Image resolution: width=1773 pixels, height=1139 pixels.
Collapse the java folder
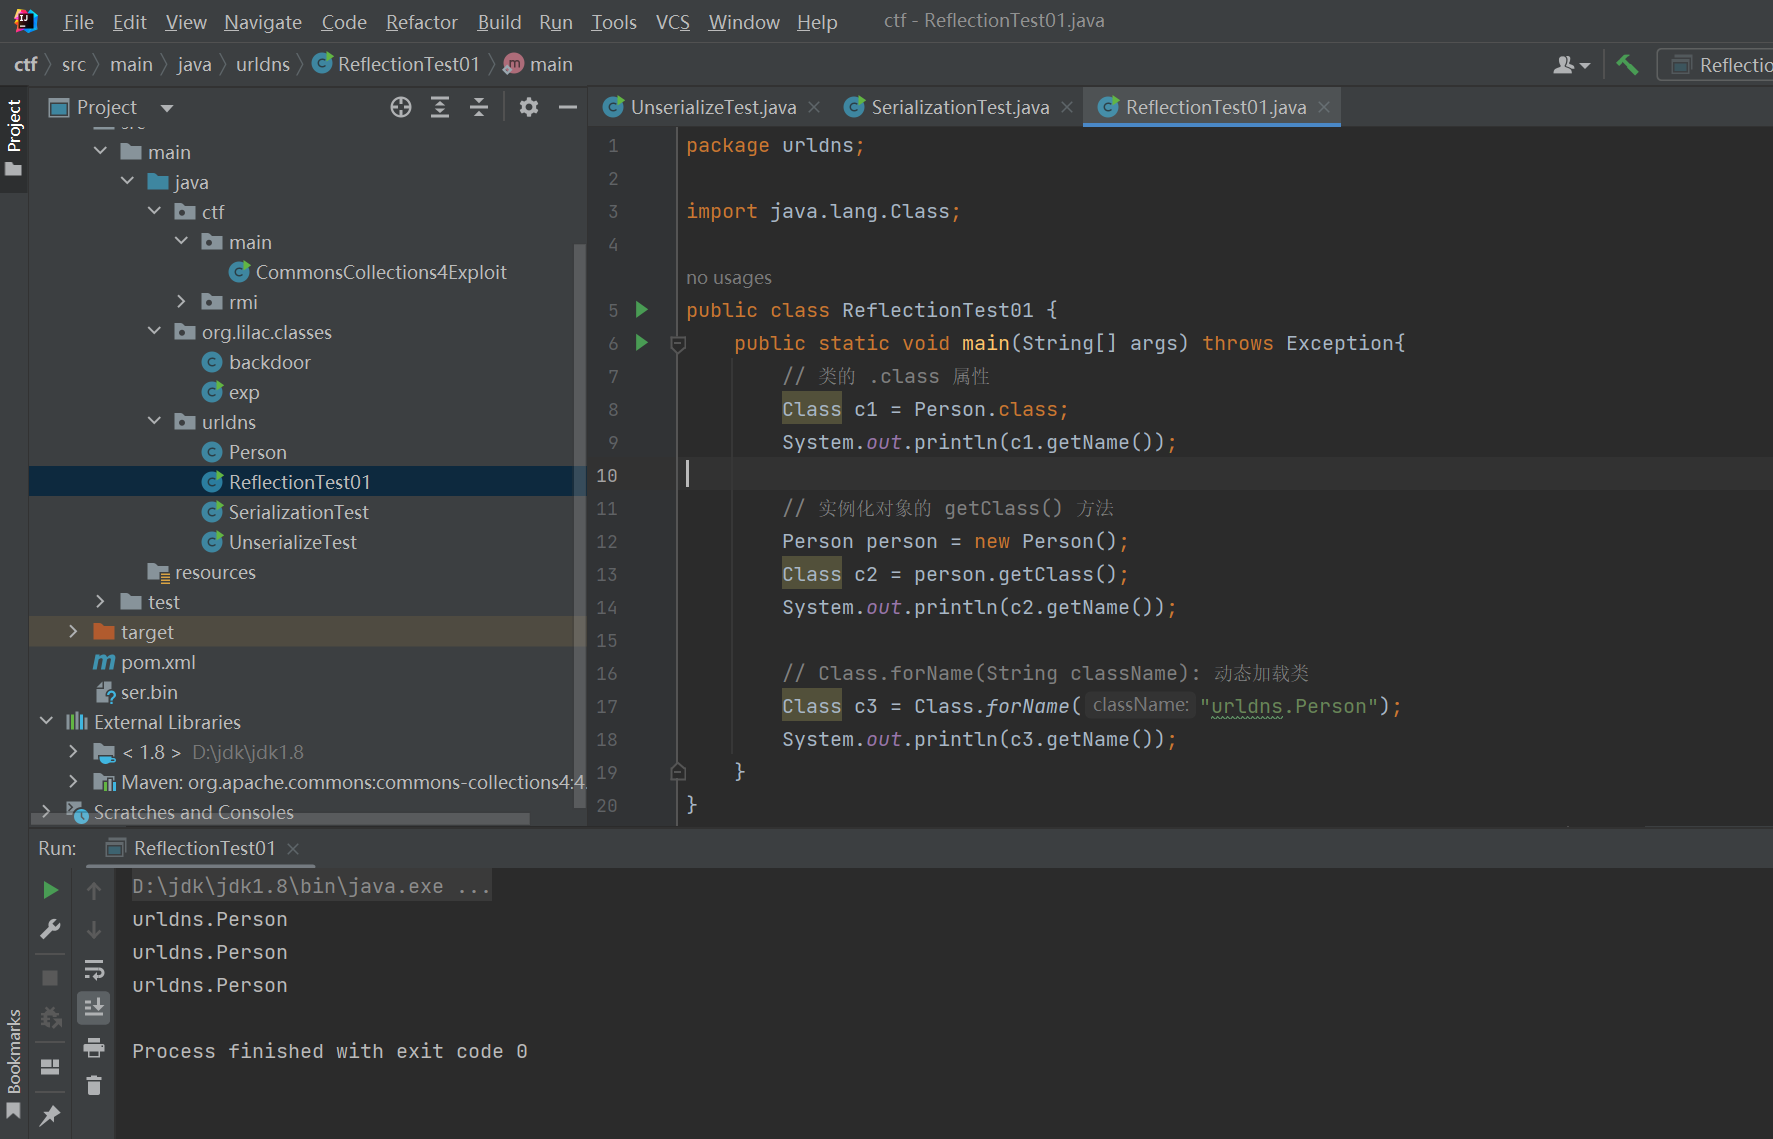[127, 181]
